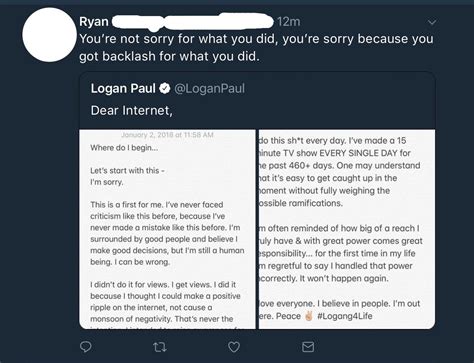Click the 'Where do I begin...' line

[124, 148]
